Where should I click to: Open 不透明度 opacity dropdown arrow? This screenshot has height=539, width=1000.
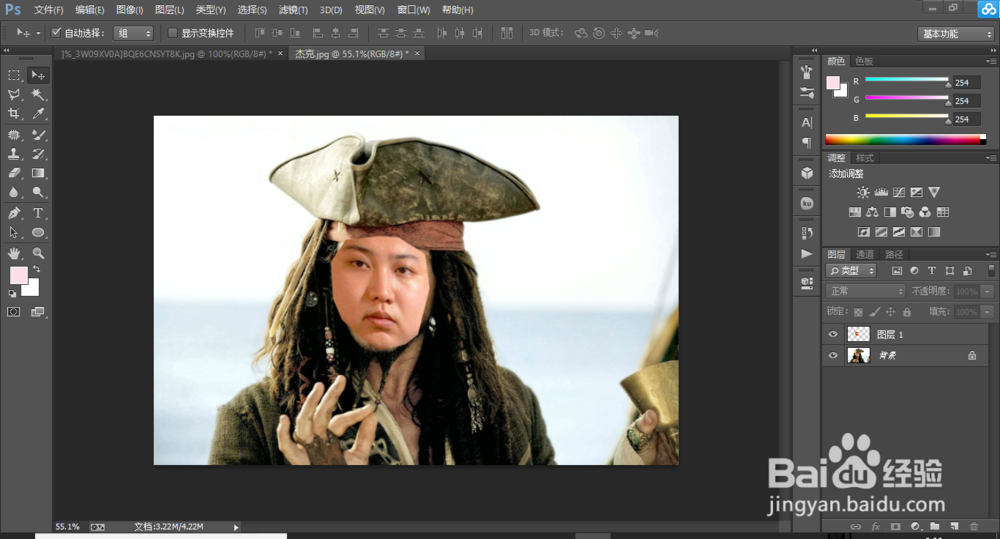click(x=988, y=291)
